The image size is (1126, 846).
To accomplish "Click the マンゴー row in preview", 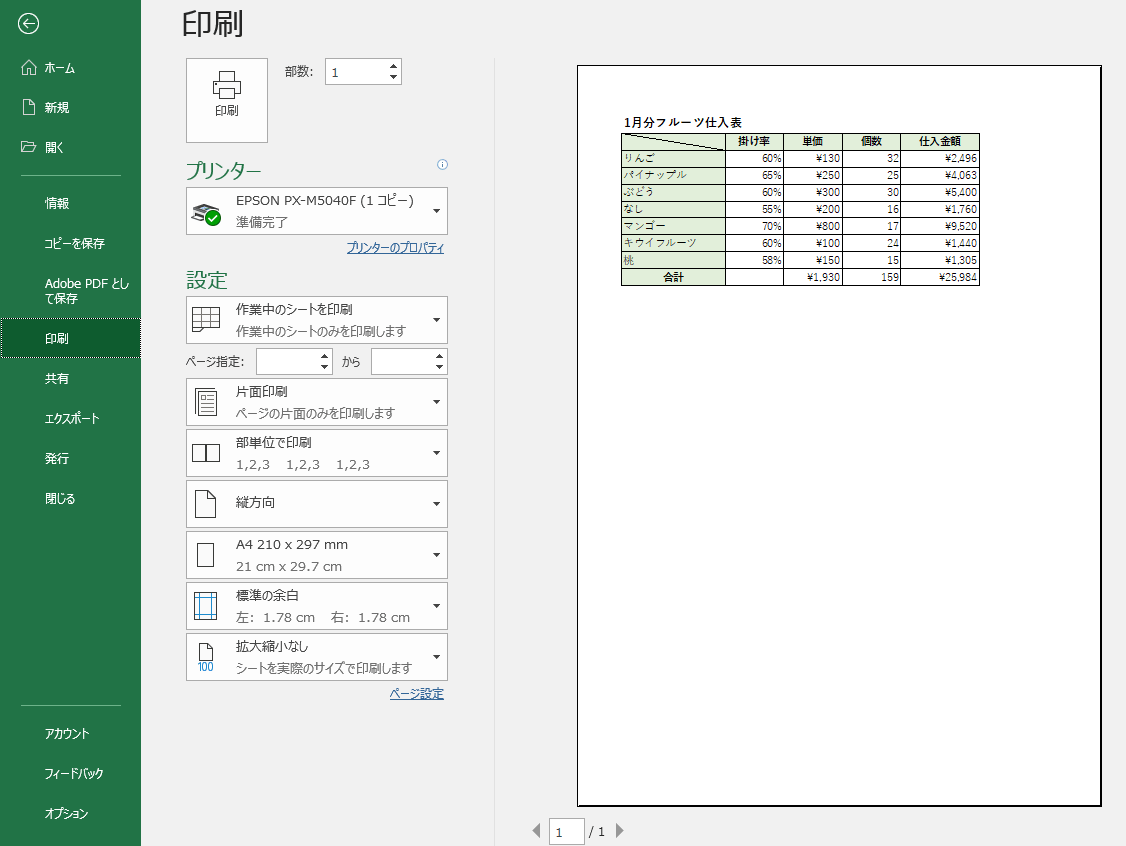I will coord(800,226).
